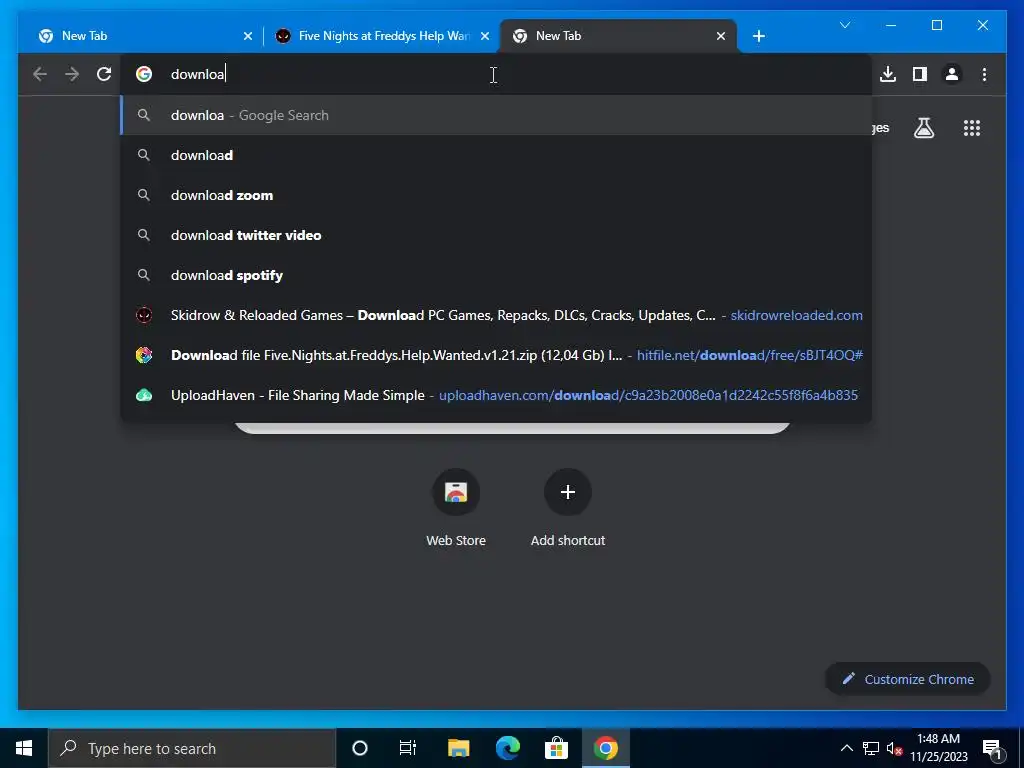Minimize the Chrome window
This screenshot has height=768, width=1024.
click(891, 25)
